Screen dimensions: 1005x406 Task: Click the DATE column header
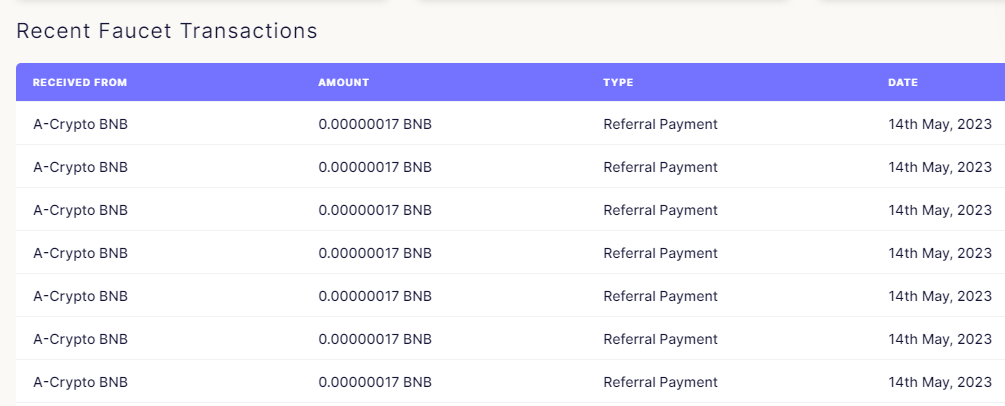pyautogui.click(x=902, y=82)
